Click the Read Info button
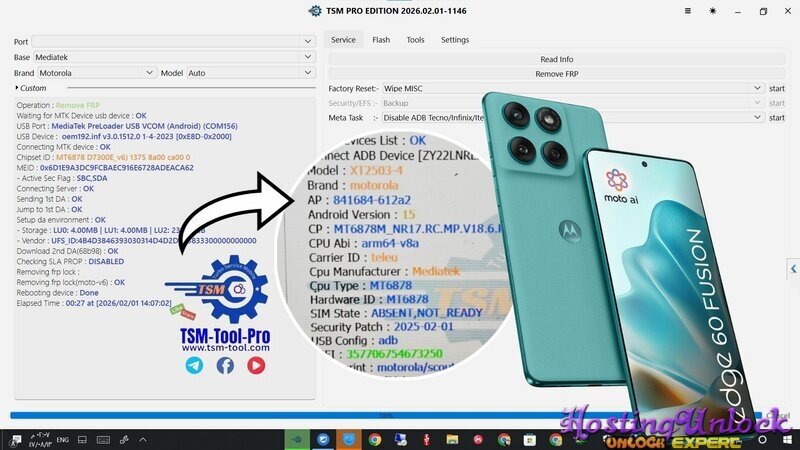The height and width of the screenshot is (450, 800). pyautogui.click(x=556, y=59)
